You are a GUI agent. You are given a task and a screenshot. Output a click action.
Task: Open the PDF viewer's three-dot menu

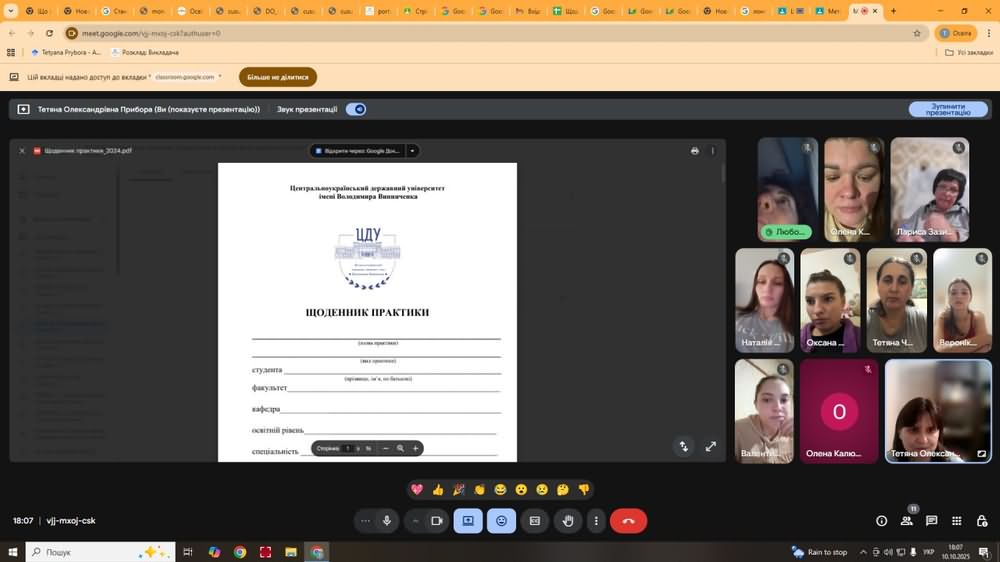coord(713,151)
